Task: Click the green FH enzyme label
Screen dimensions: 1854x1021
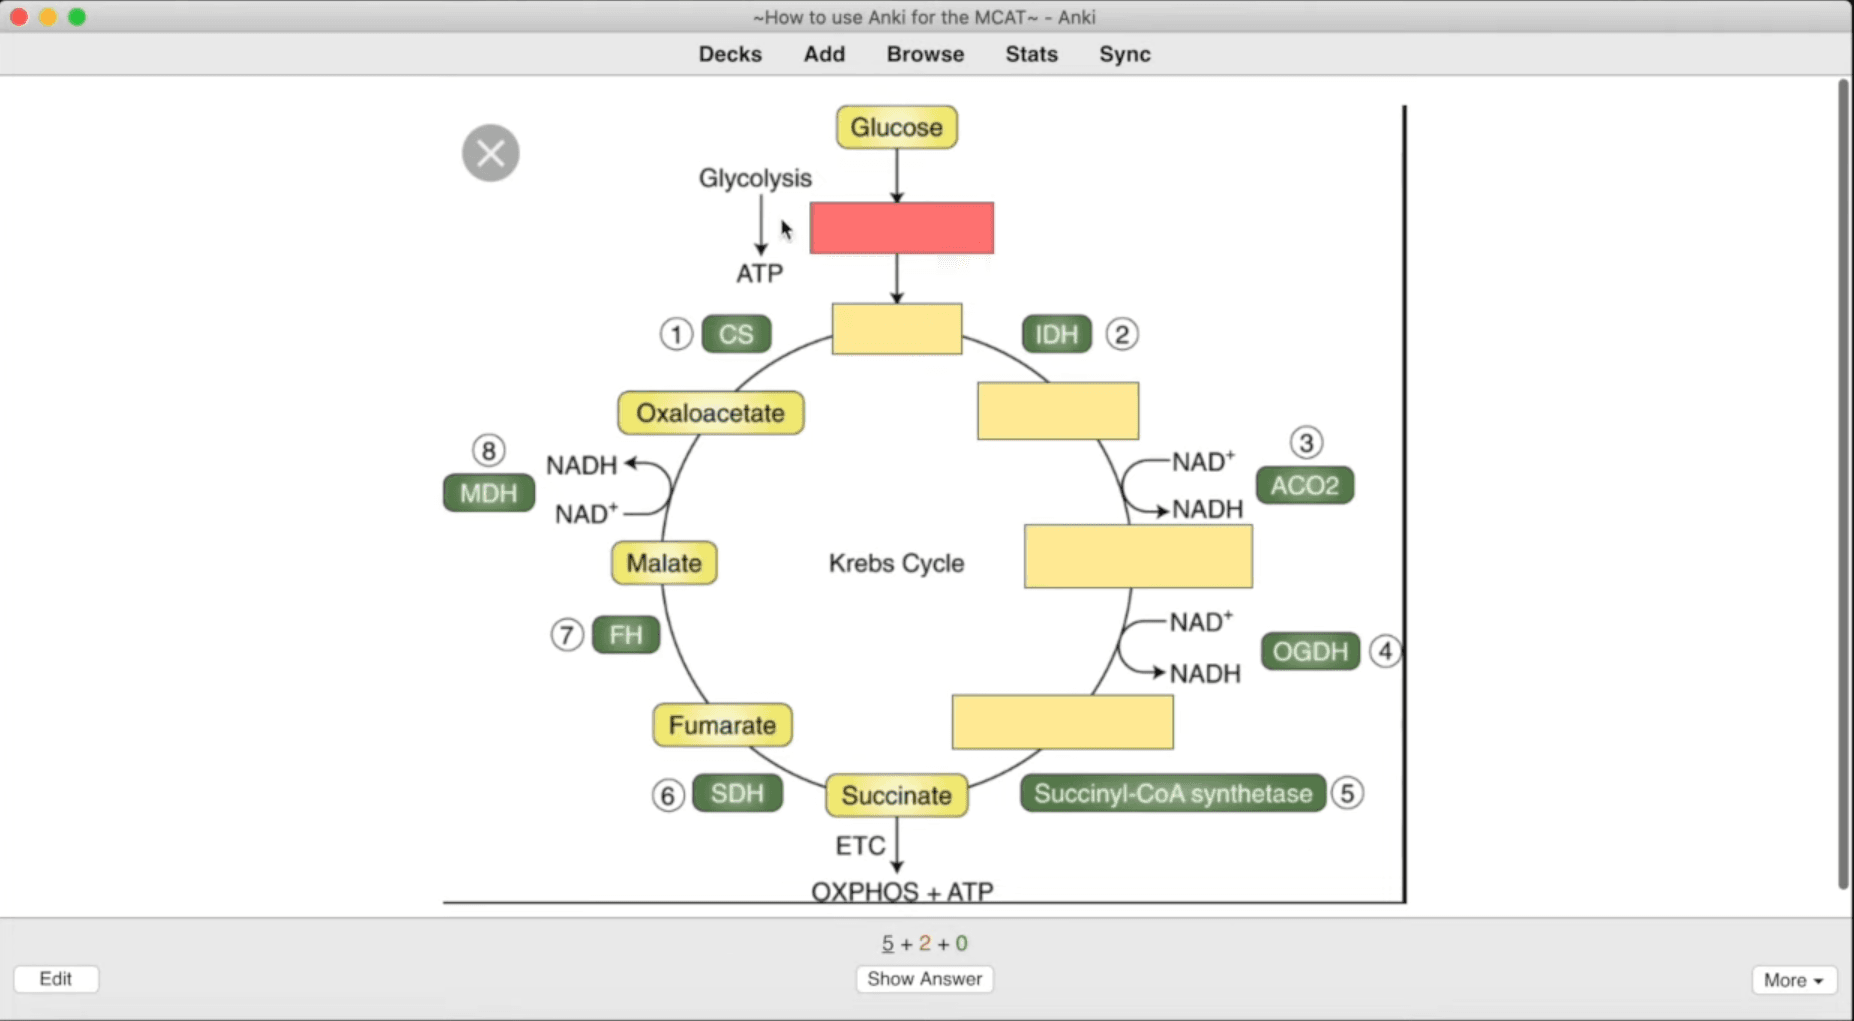Action: pos(626,634)
